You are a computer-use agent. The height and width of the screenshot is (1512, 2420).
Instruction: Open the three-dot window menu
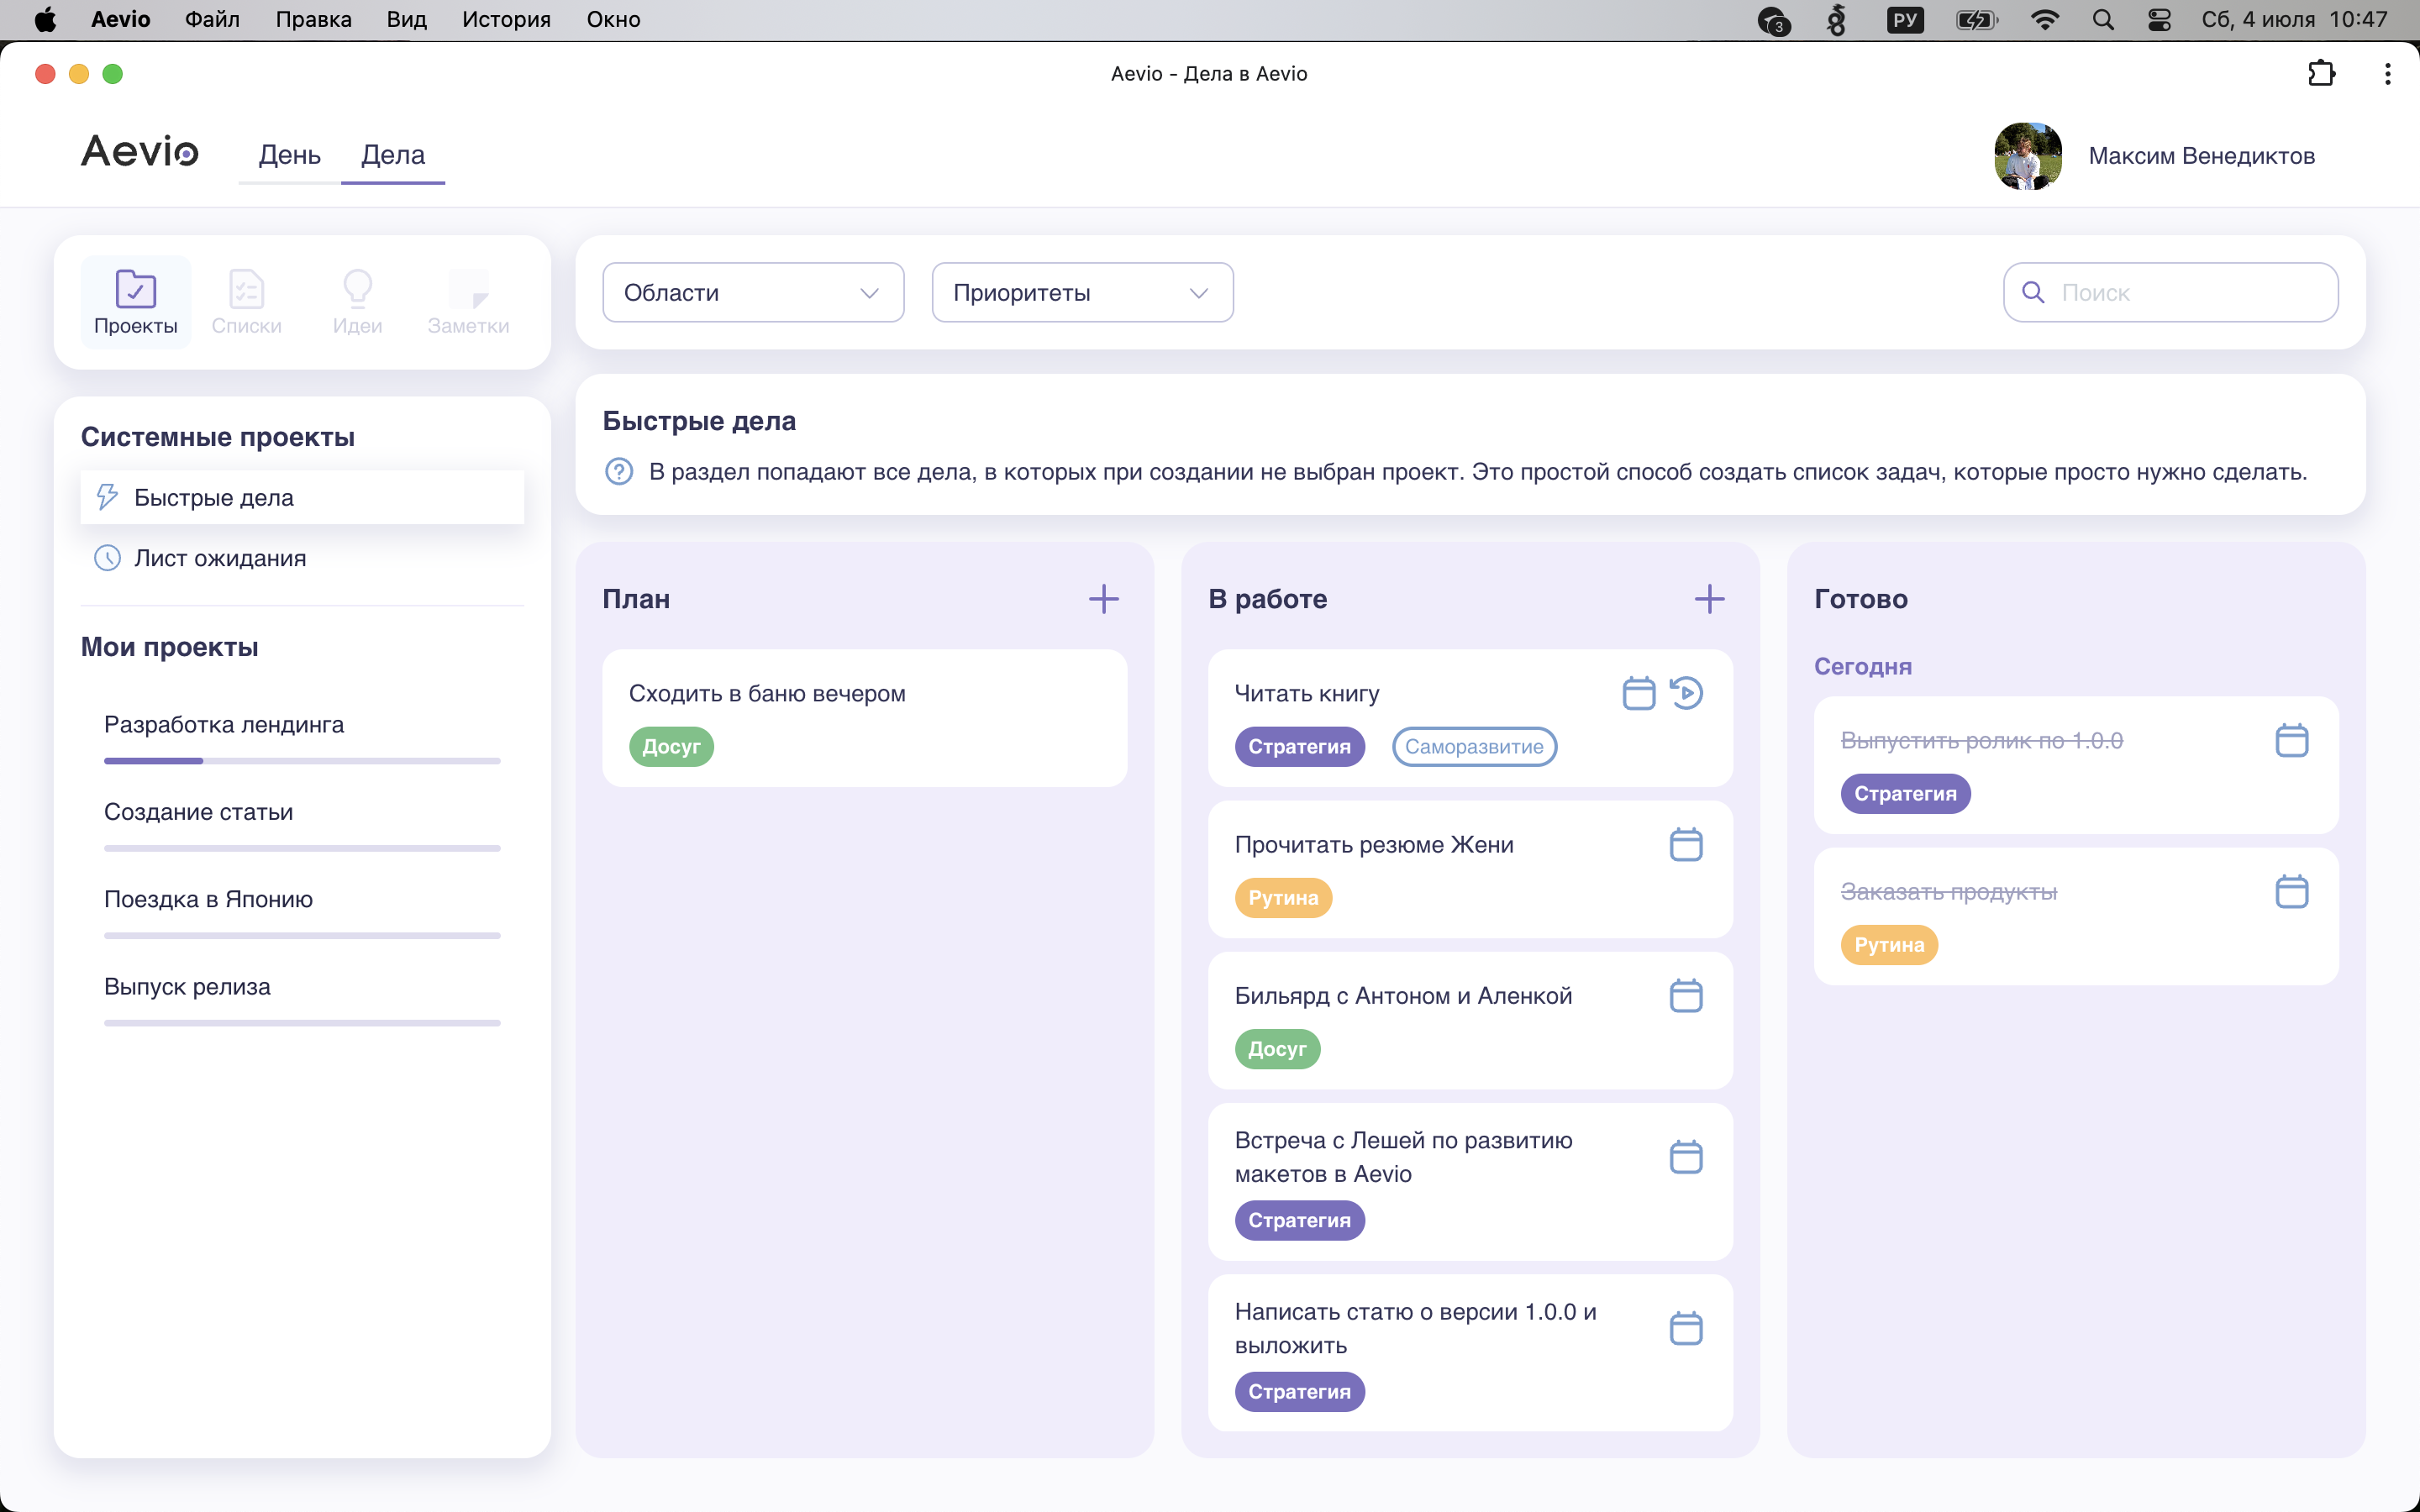click(x=2387, y=74)
